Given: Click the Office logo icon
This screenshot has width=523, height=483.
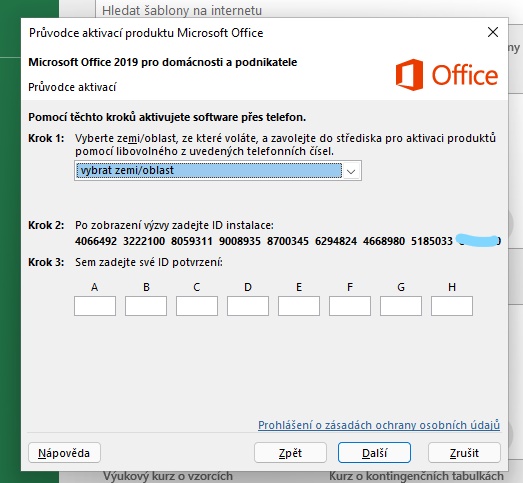Looking at the screenshot, I should pyautogui.click(x=410, y=75).
